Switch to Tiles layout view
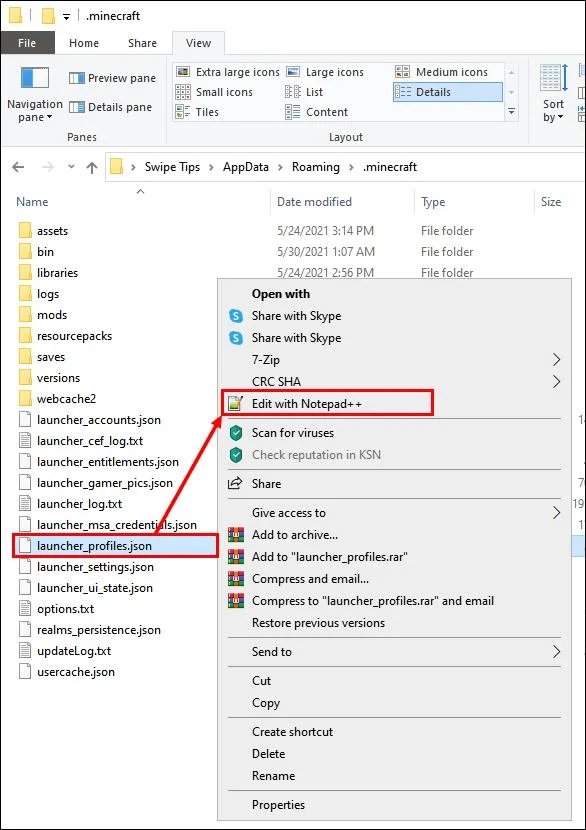586x830 pixels. point(197,112)
